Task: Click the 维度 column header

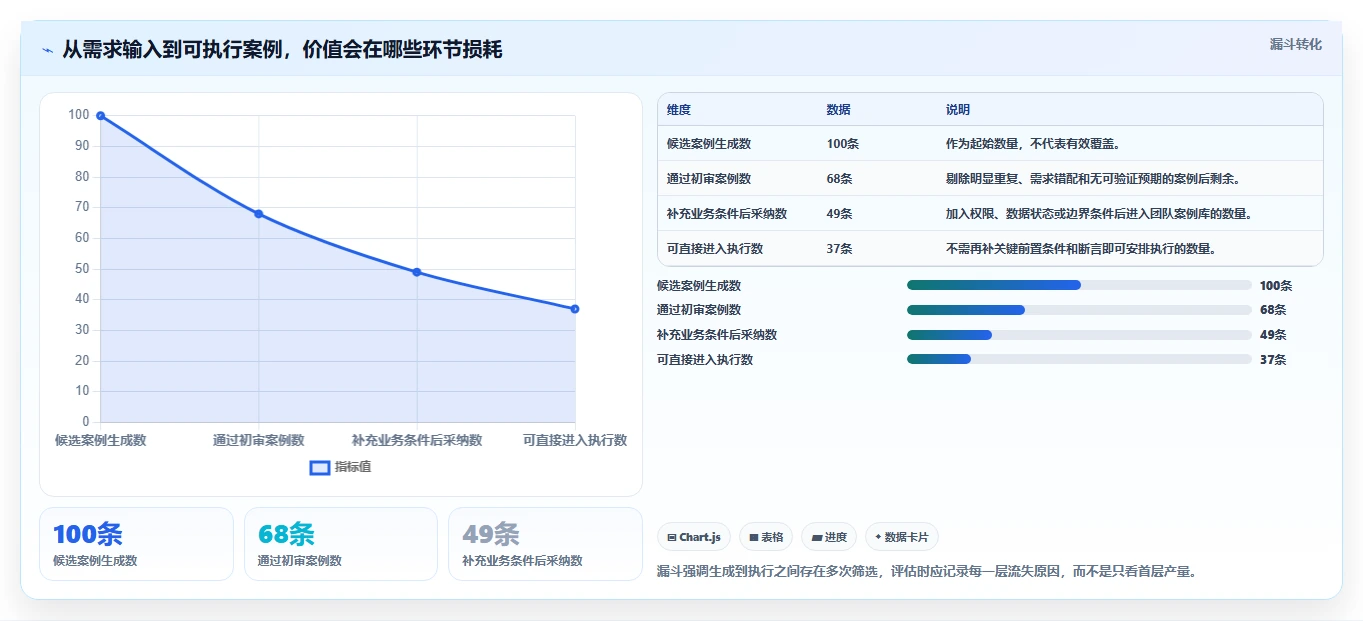Action: coord(679,110)
